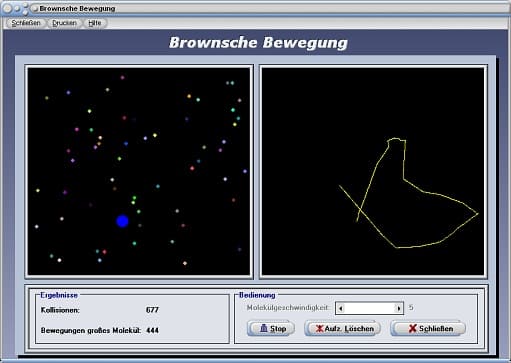Click the Schließen button with red X
511x363 pixels.
(x=428, y=328)
